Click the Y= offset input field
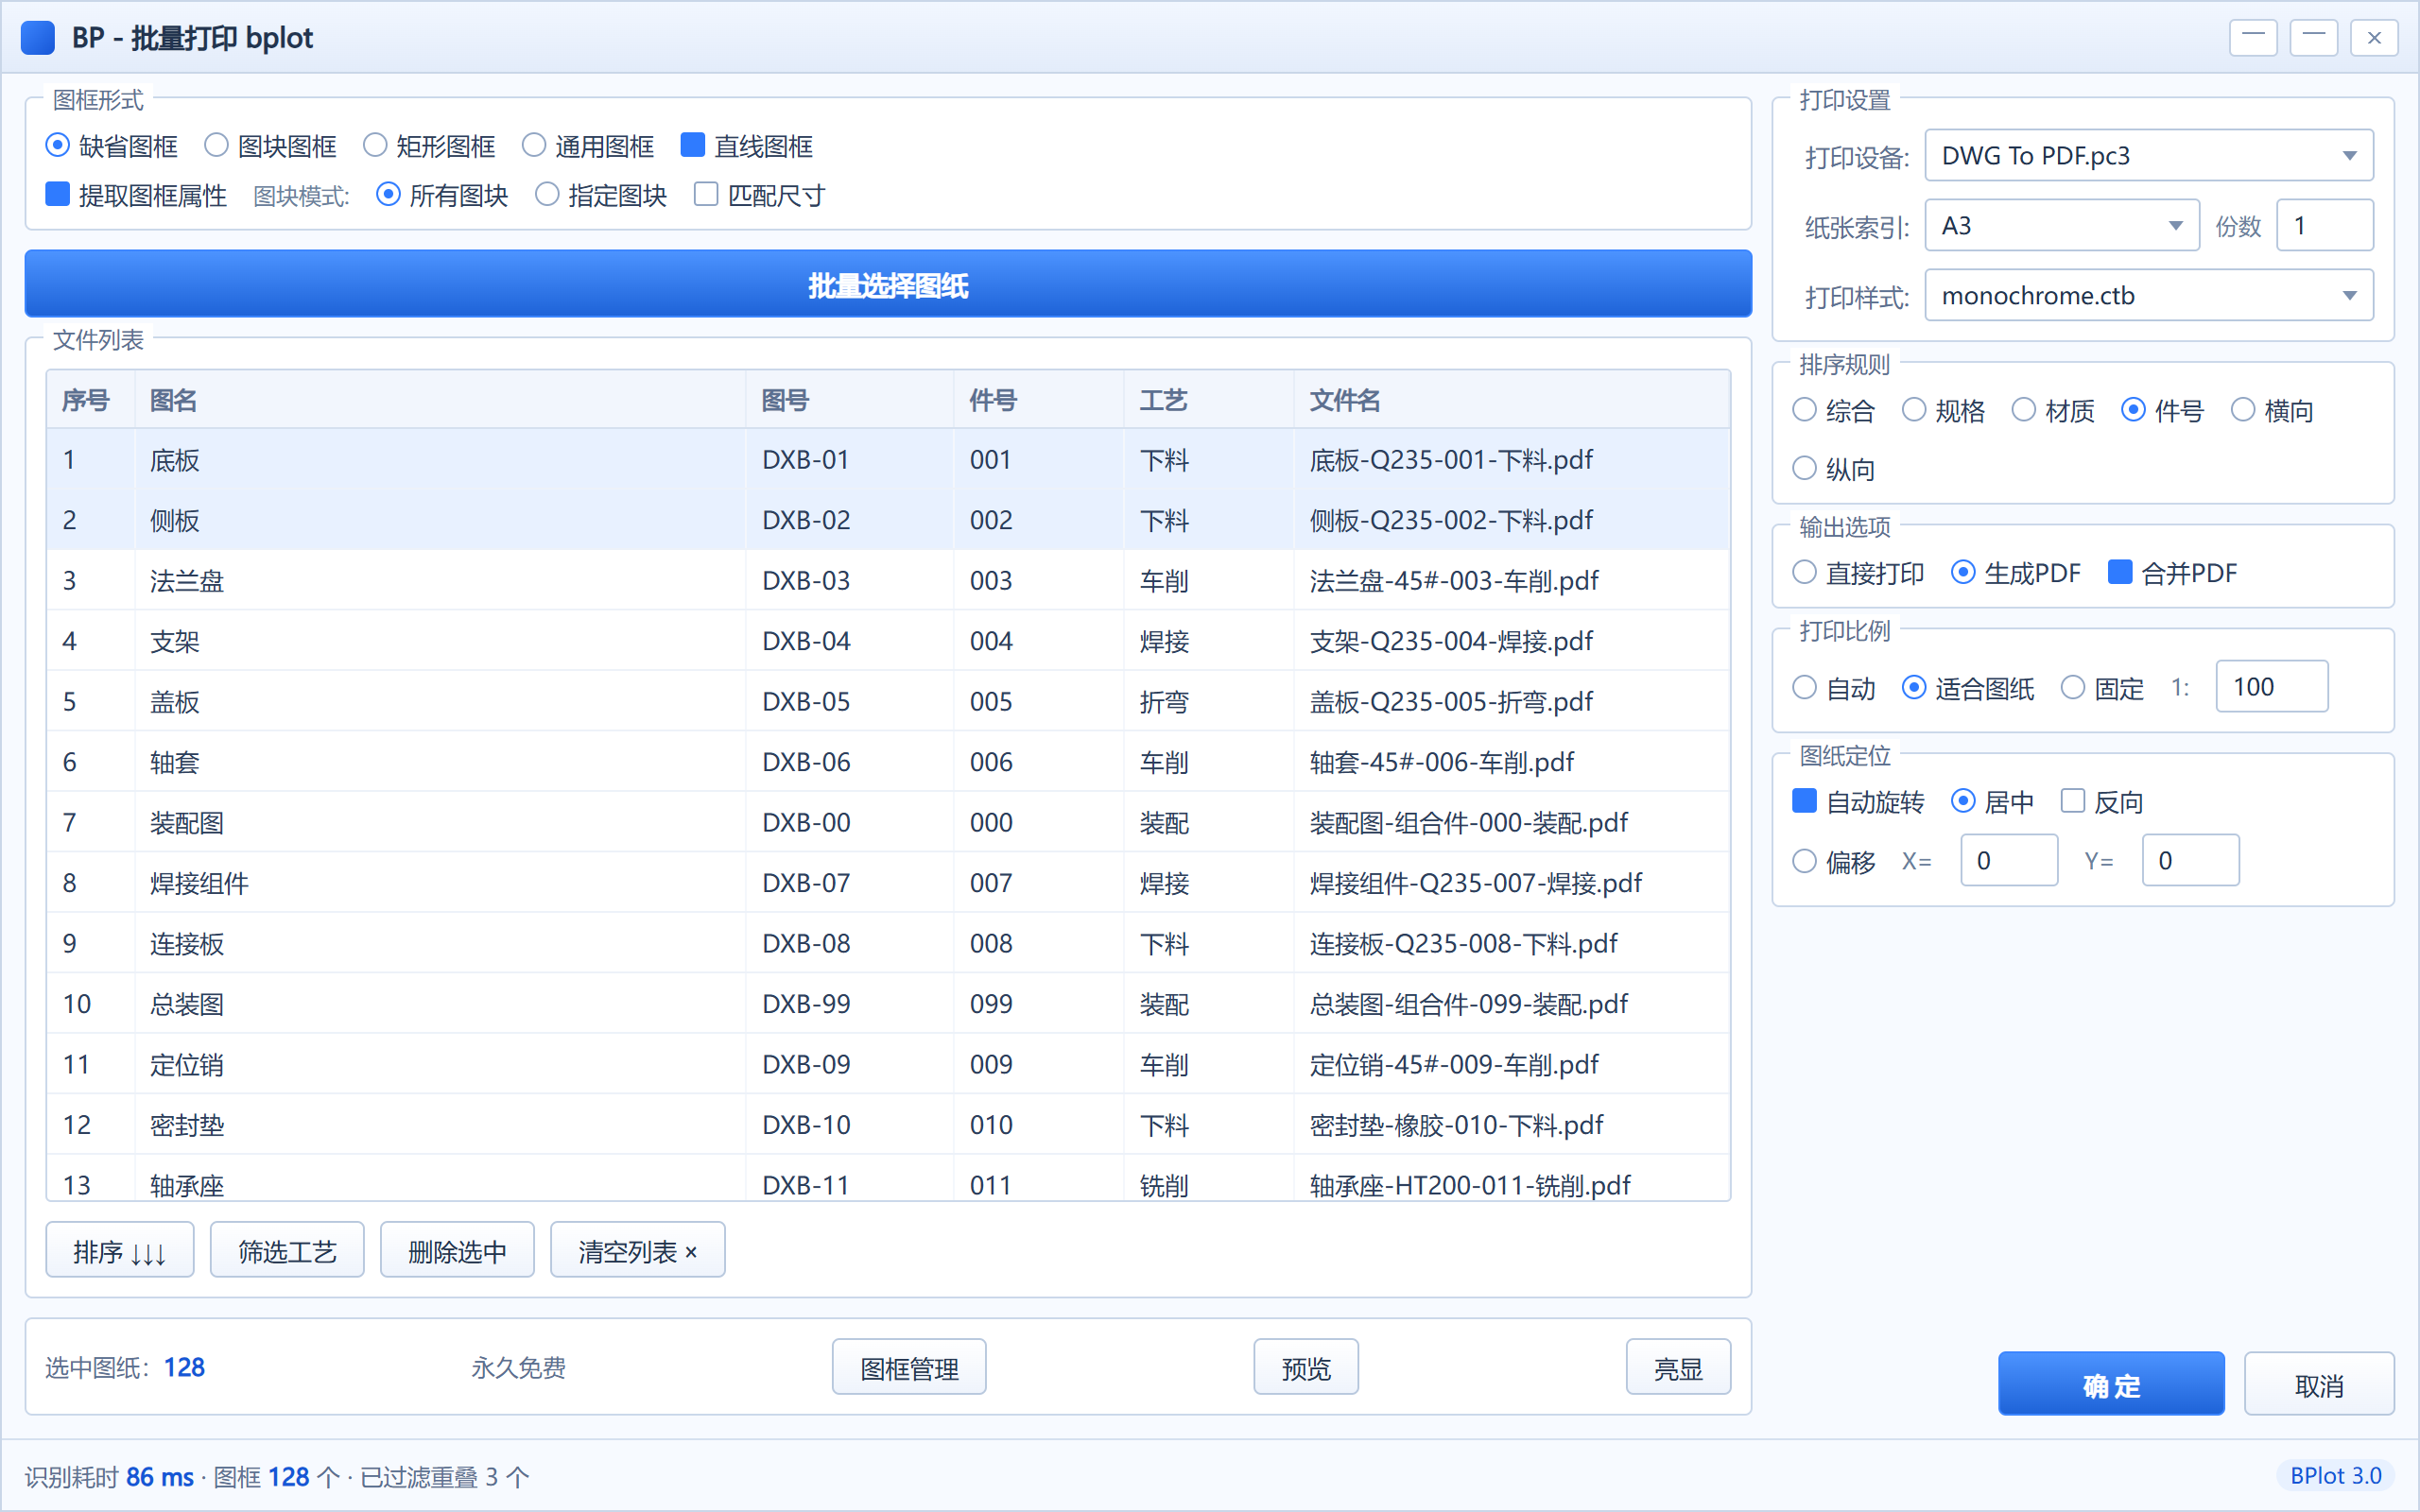2420x1512 pixels. point(2190,861)
